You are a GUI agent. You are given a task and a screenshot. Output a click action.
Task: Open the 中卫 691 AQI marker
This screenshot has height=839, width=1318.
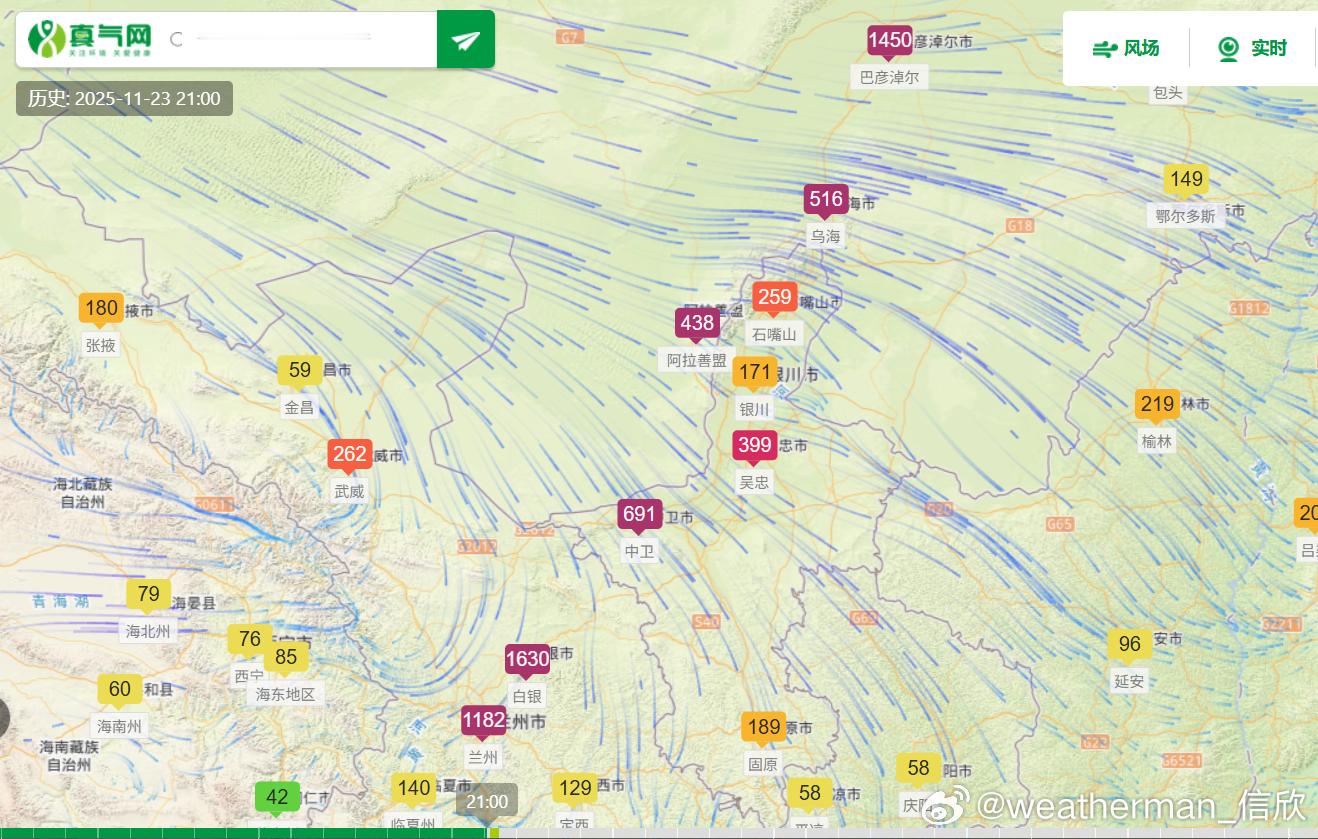point(639,514)
